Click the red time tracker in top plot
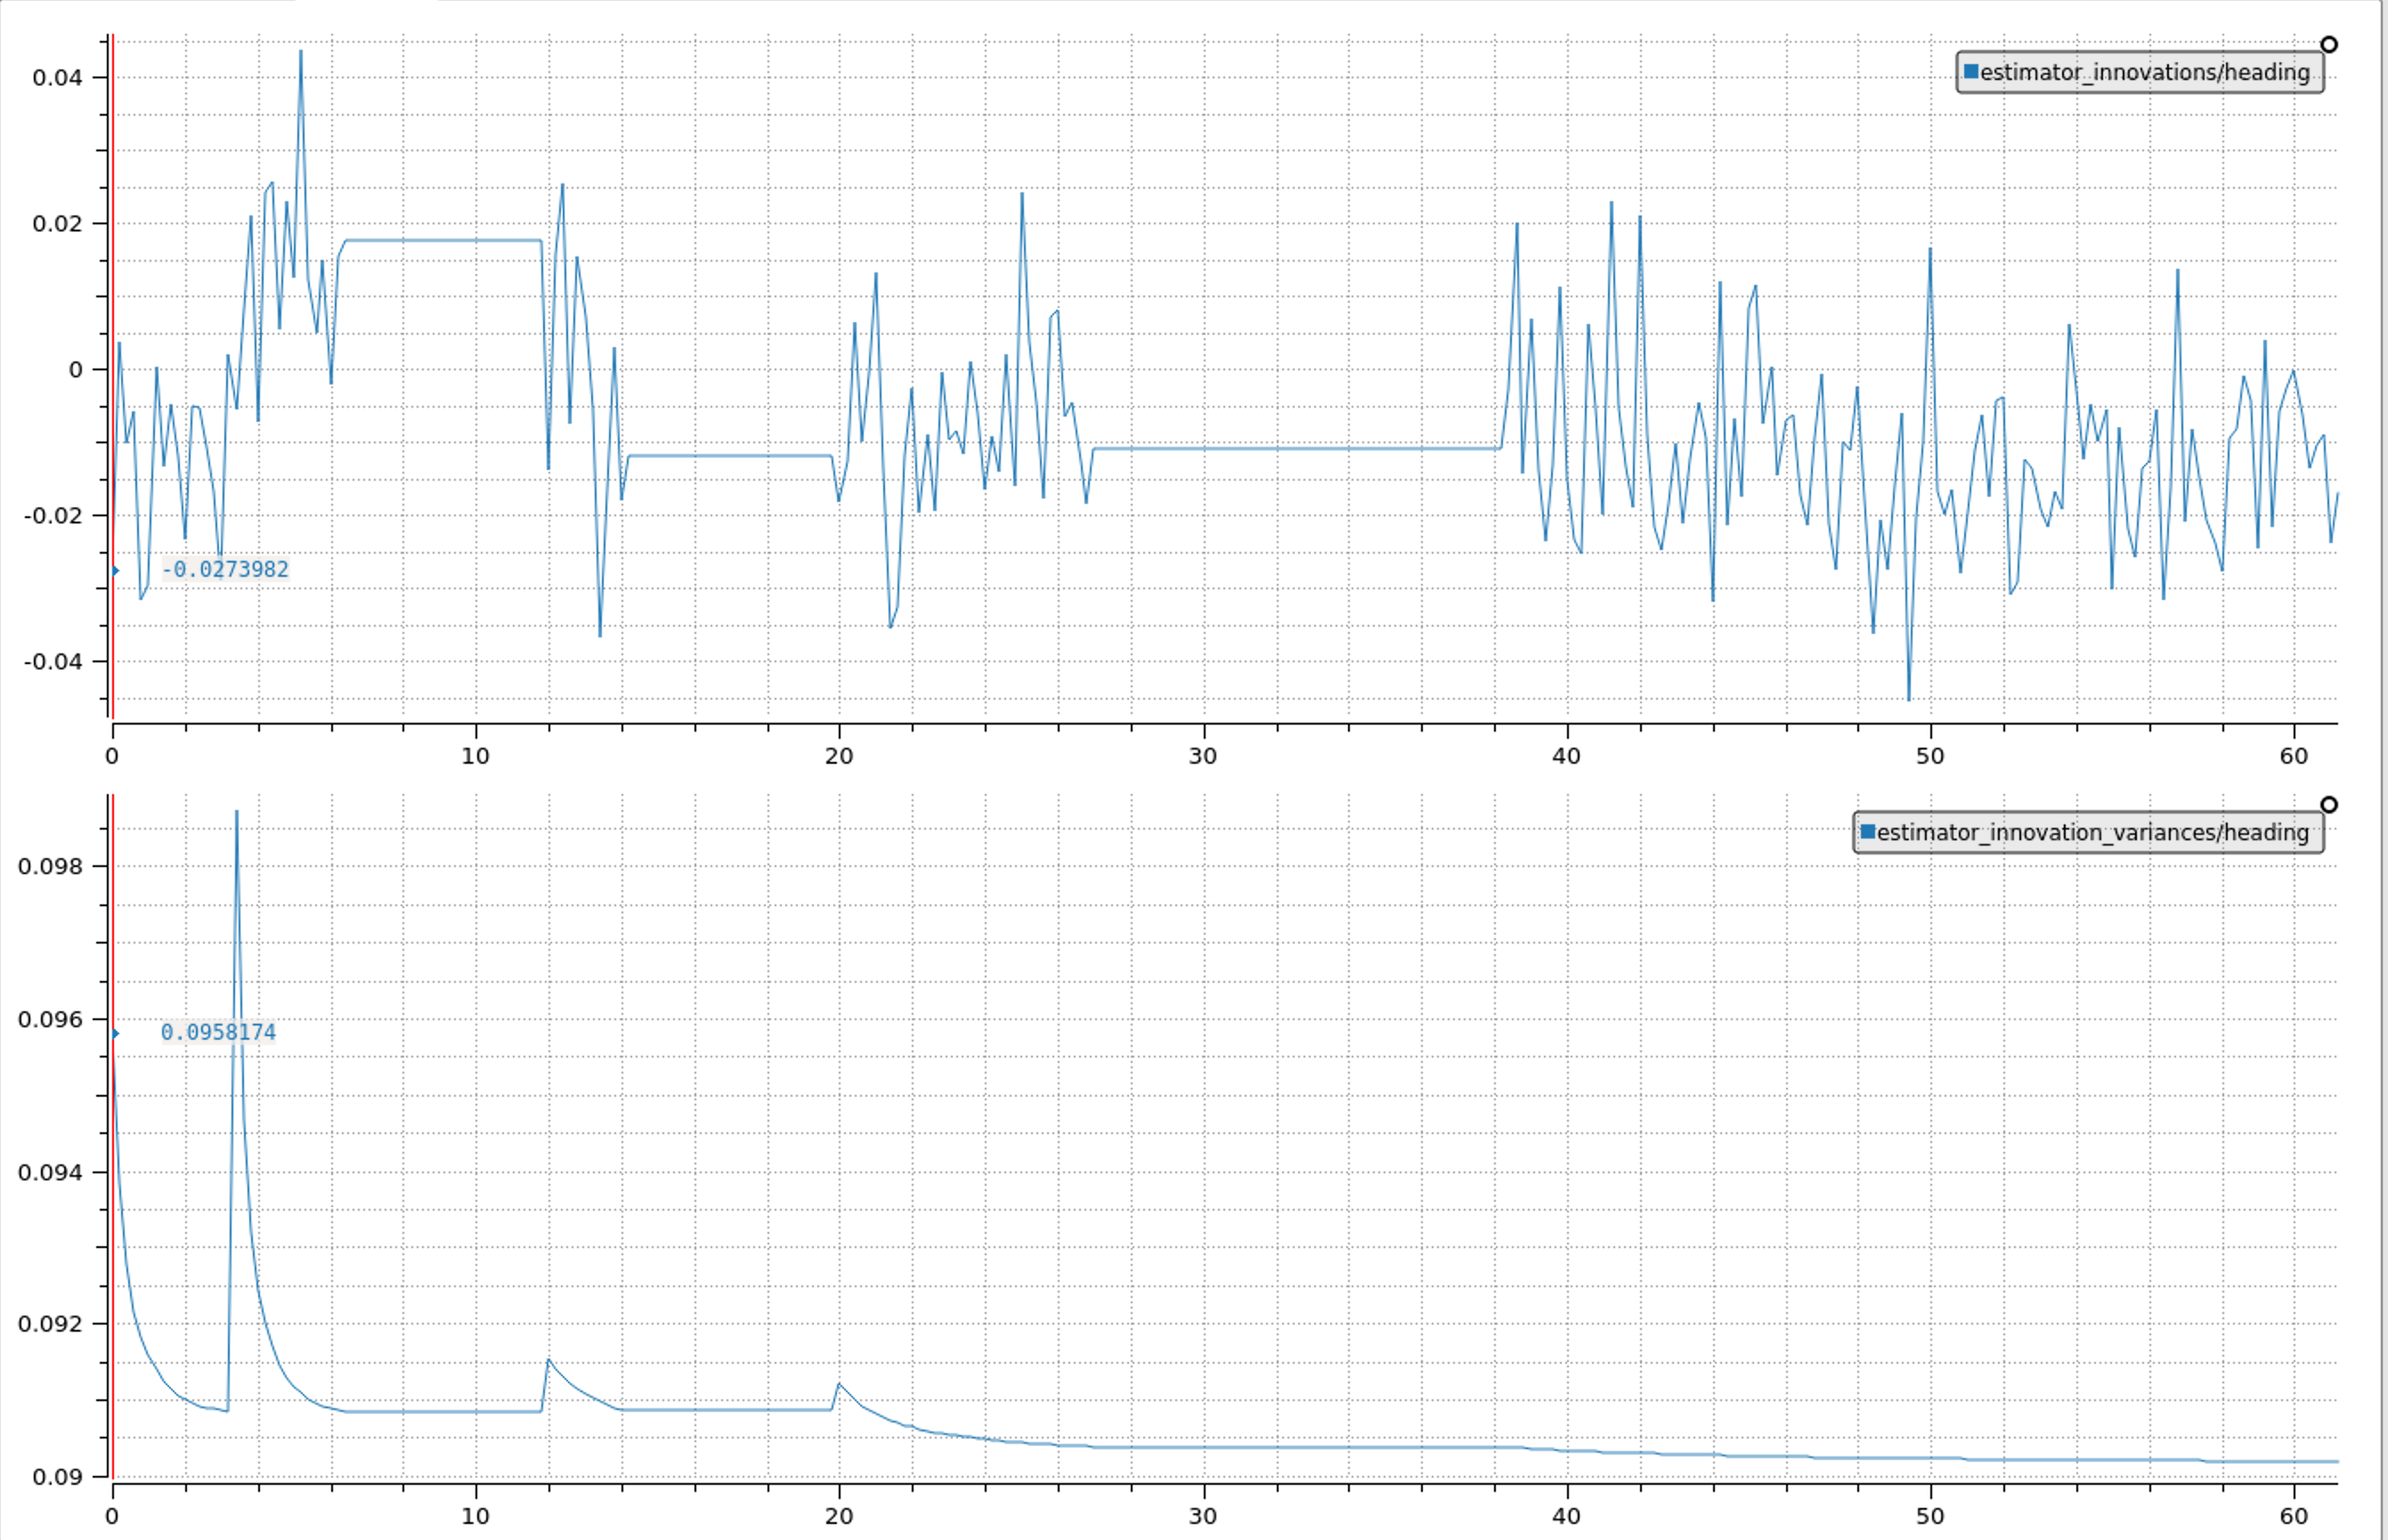The width and height of the screenshot is (2388, 1540). click(113, 377)
